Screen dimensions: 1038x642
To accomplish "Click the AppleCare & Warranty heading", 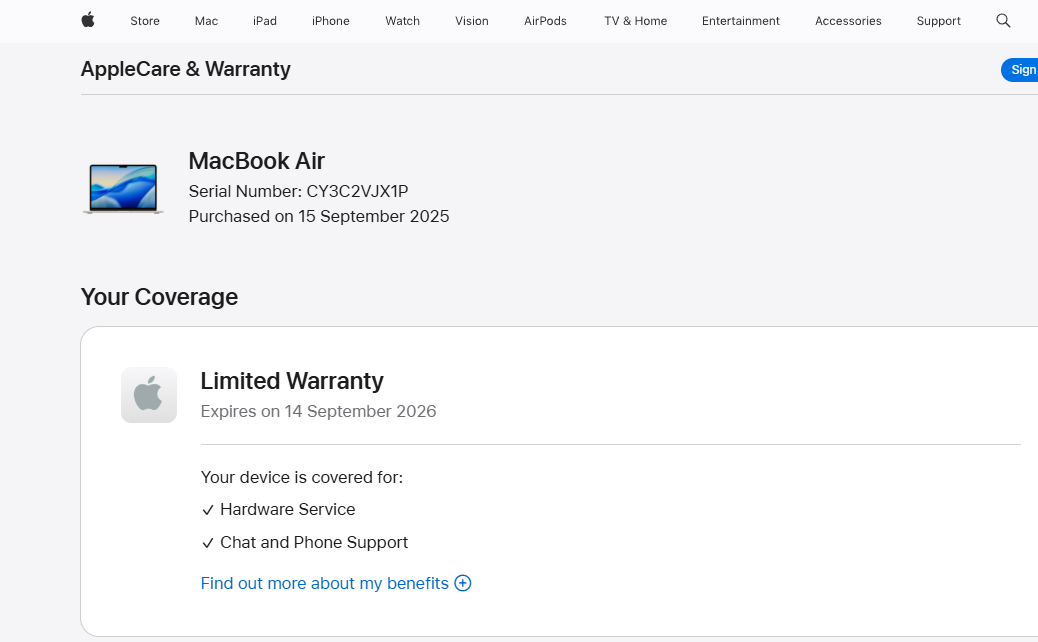I will tap(186, 69).
